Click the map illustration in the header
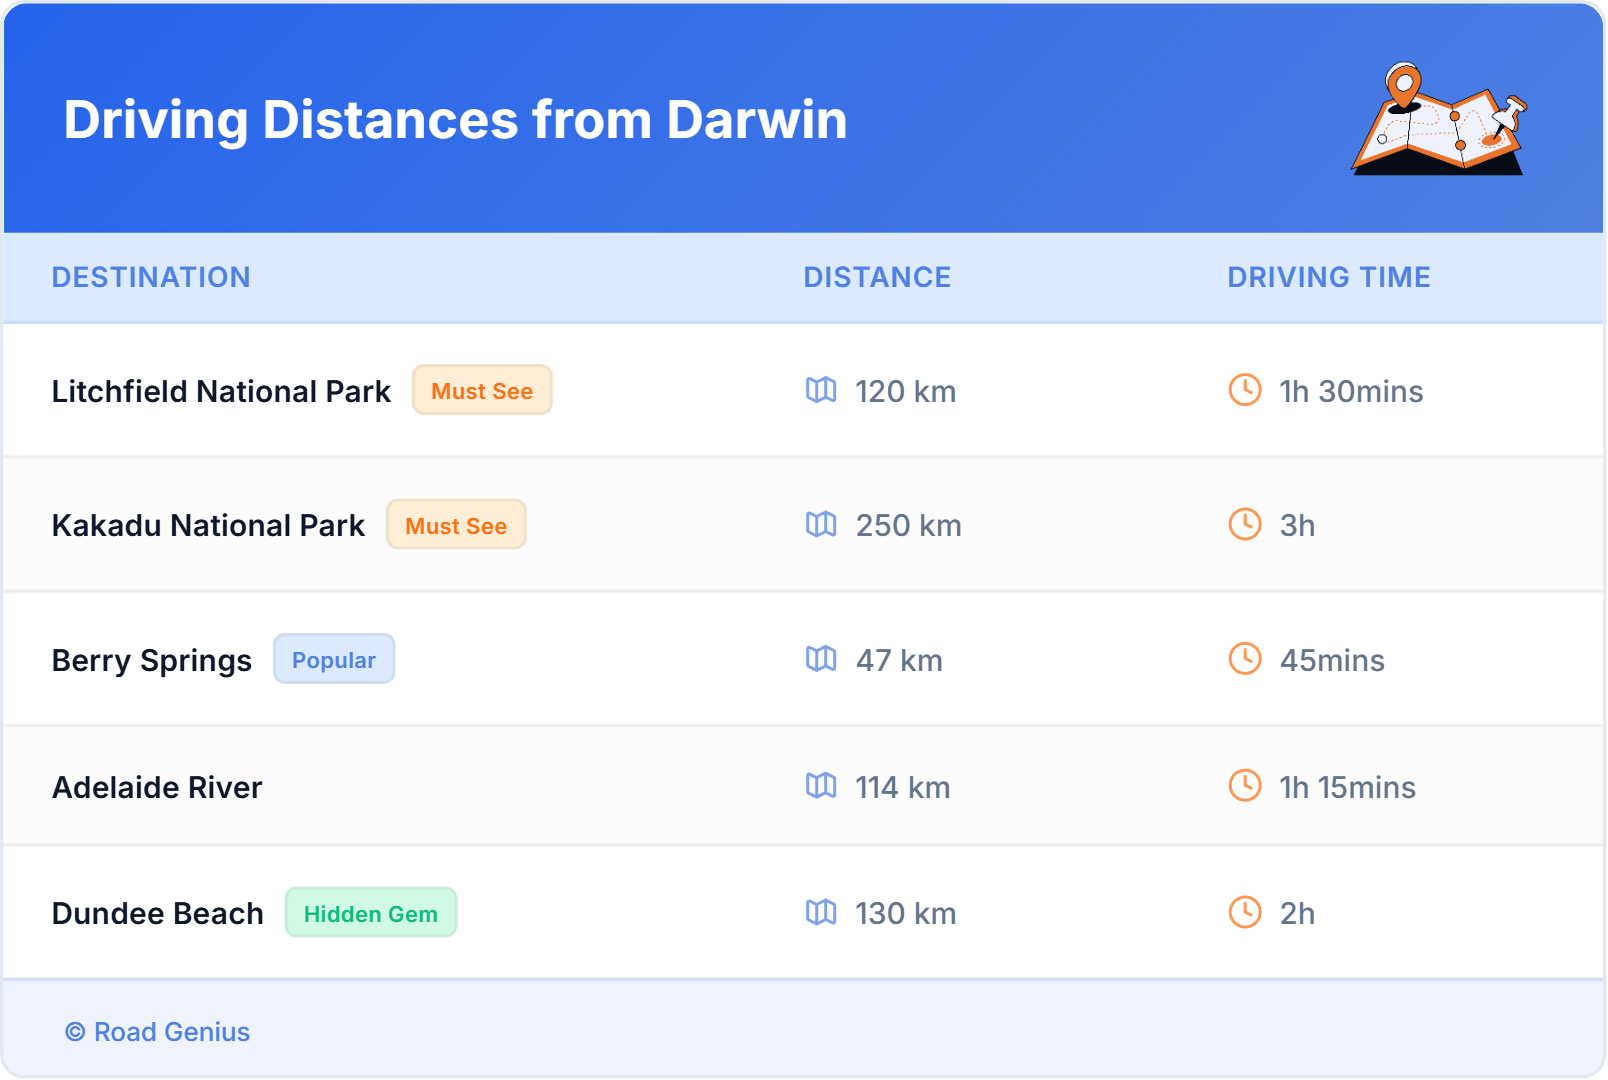Screen dimensions: 1608x1080 [x=1439, y=120]
